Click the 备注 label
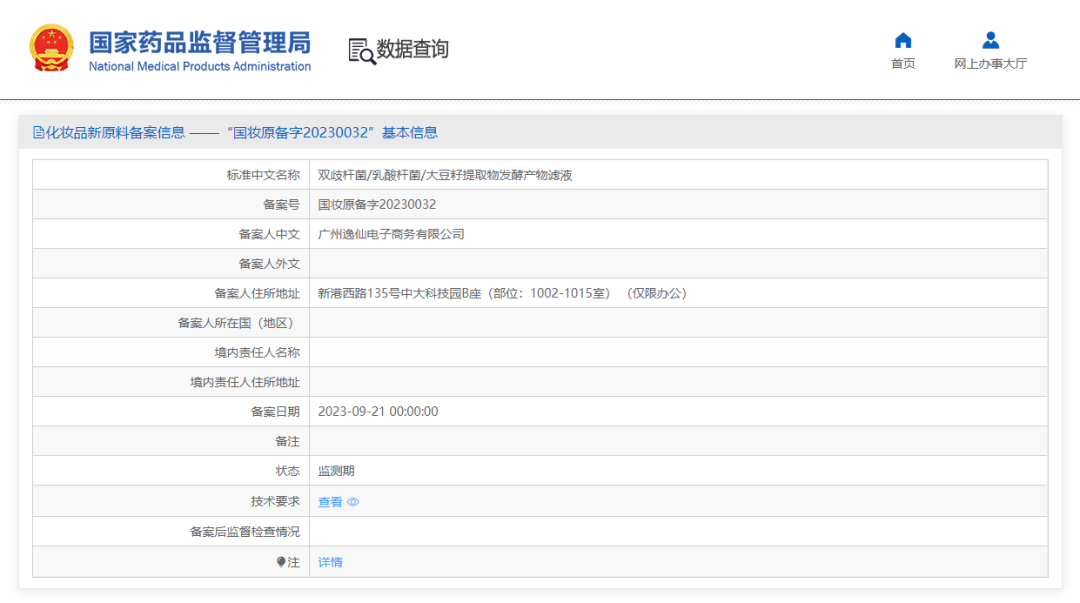This screenshot has height=603, width=1080. [x=288, y=442]
